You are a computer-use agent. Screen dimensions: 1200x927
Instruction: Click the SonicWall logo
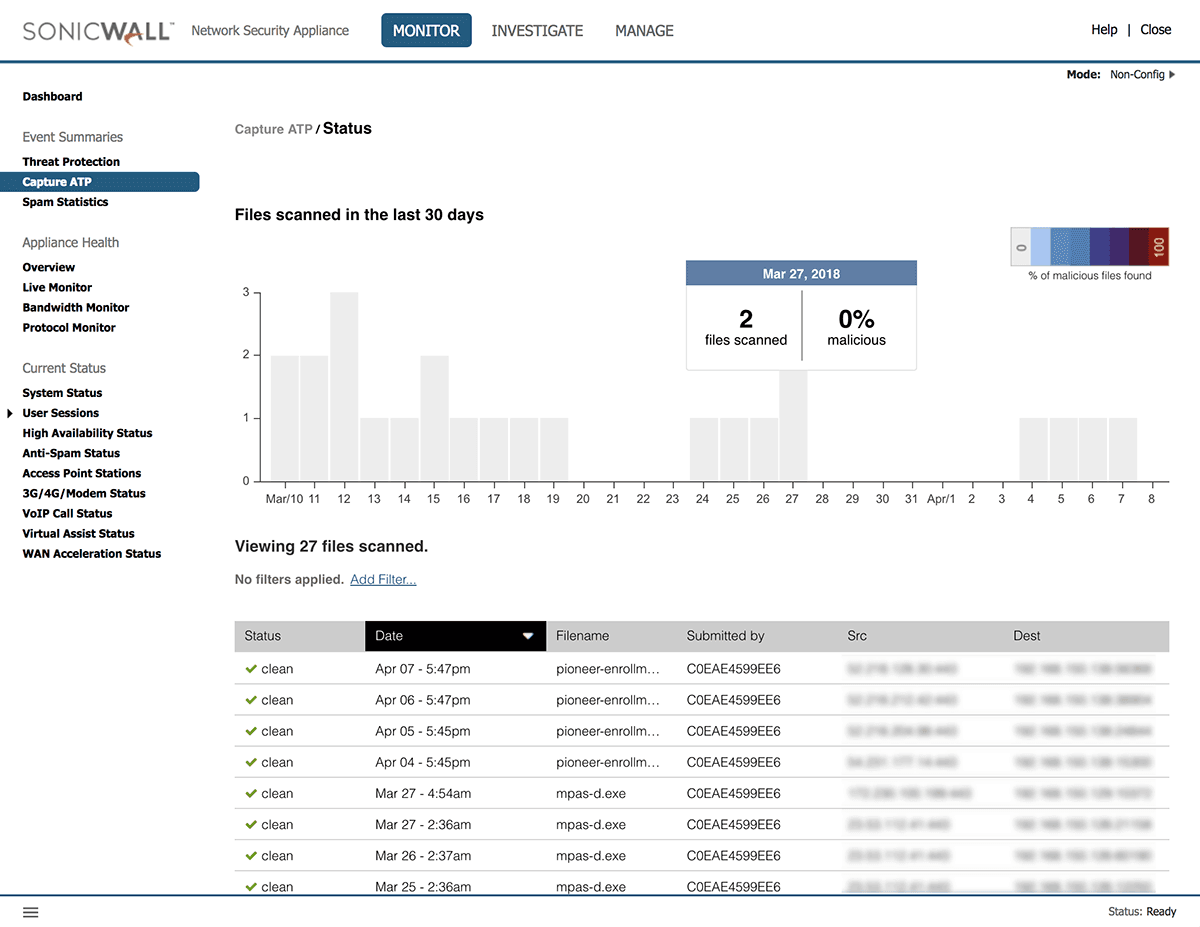tap(98, 30)
